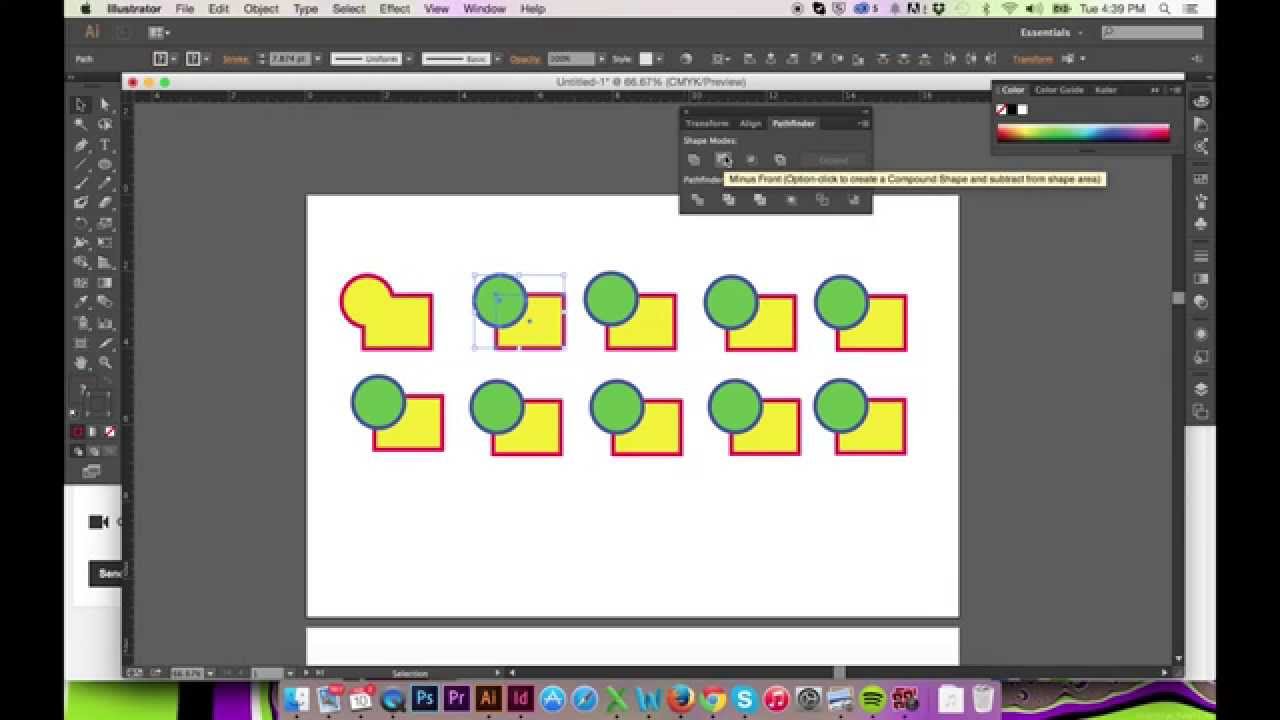Viewport: 1280px width, 720px height.
Task: Open the Effect menu
Action: pos(394,9)
